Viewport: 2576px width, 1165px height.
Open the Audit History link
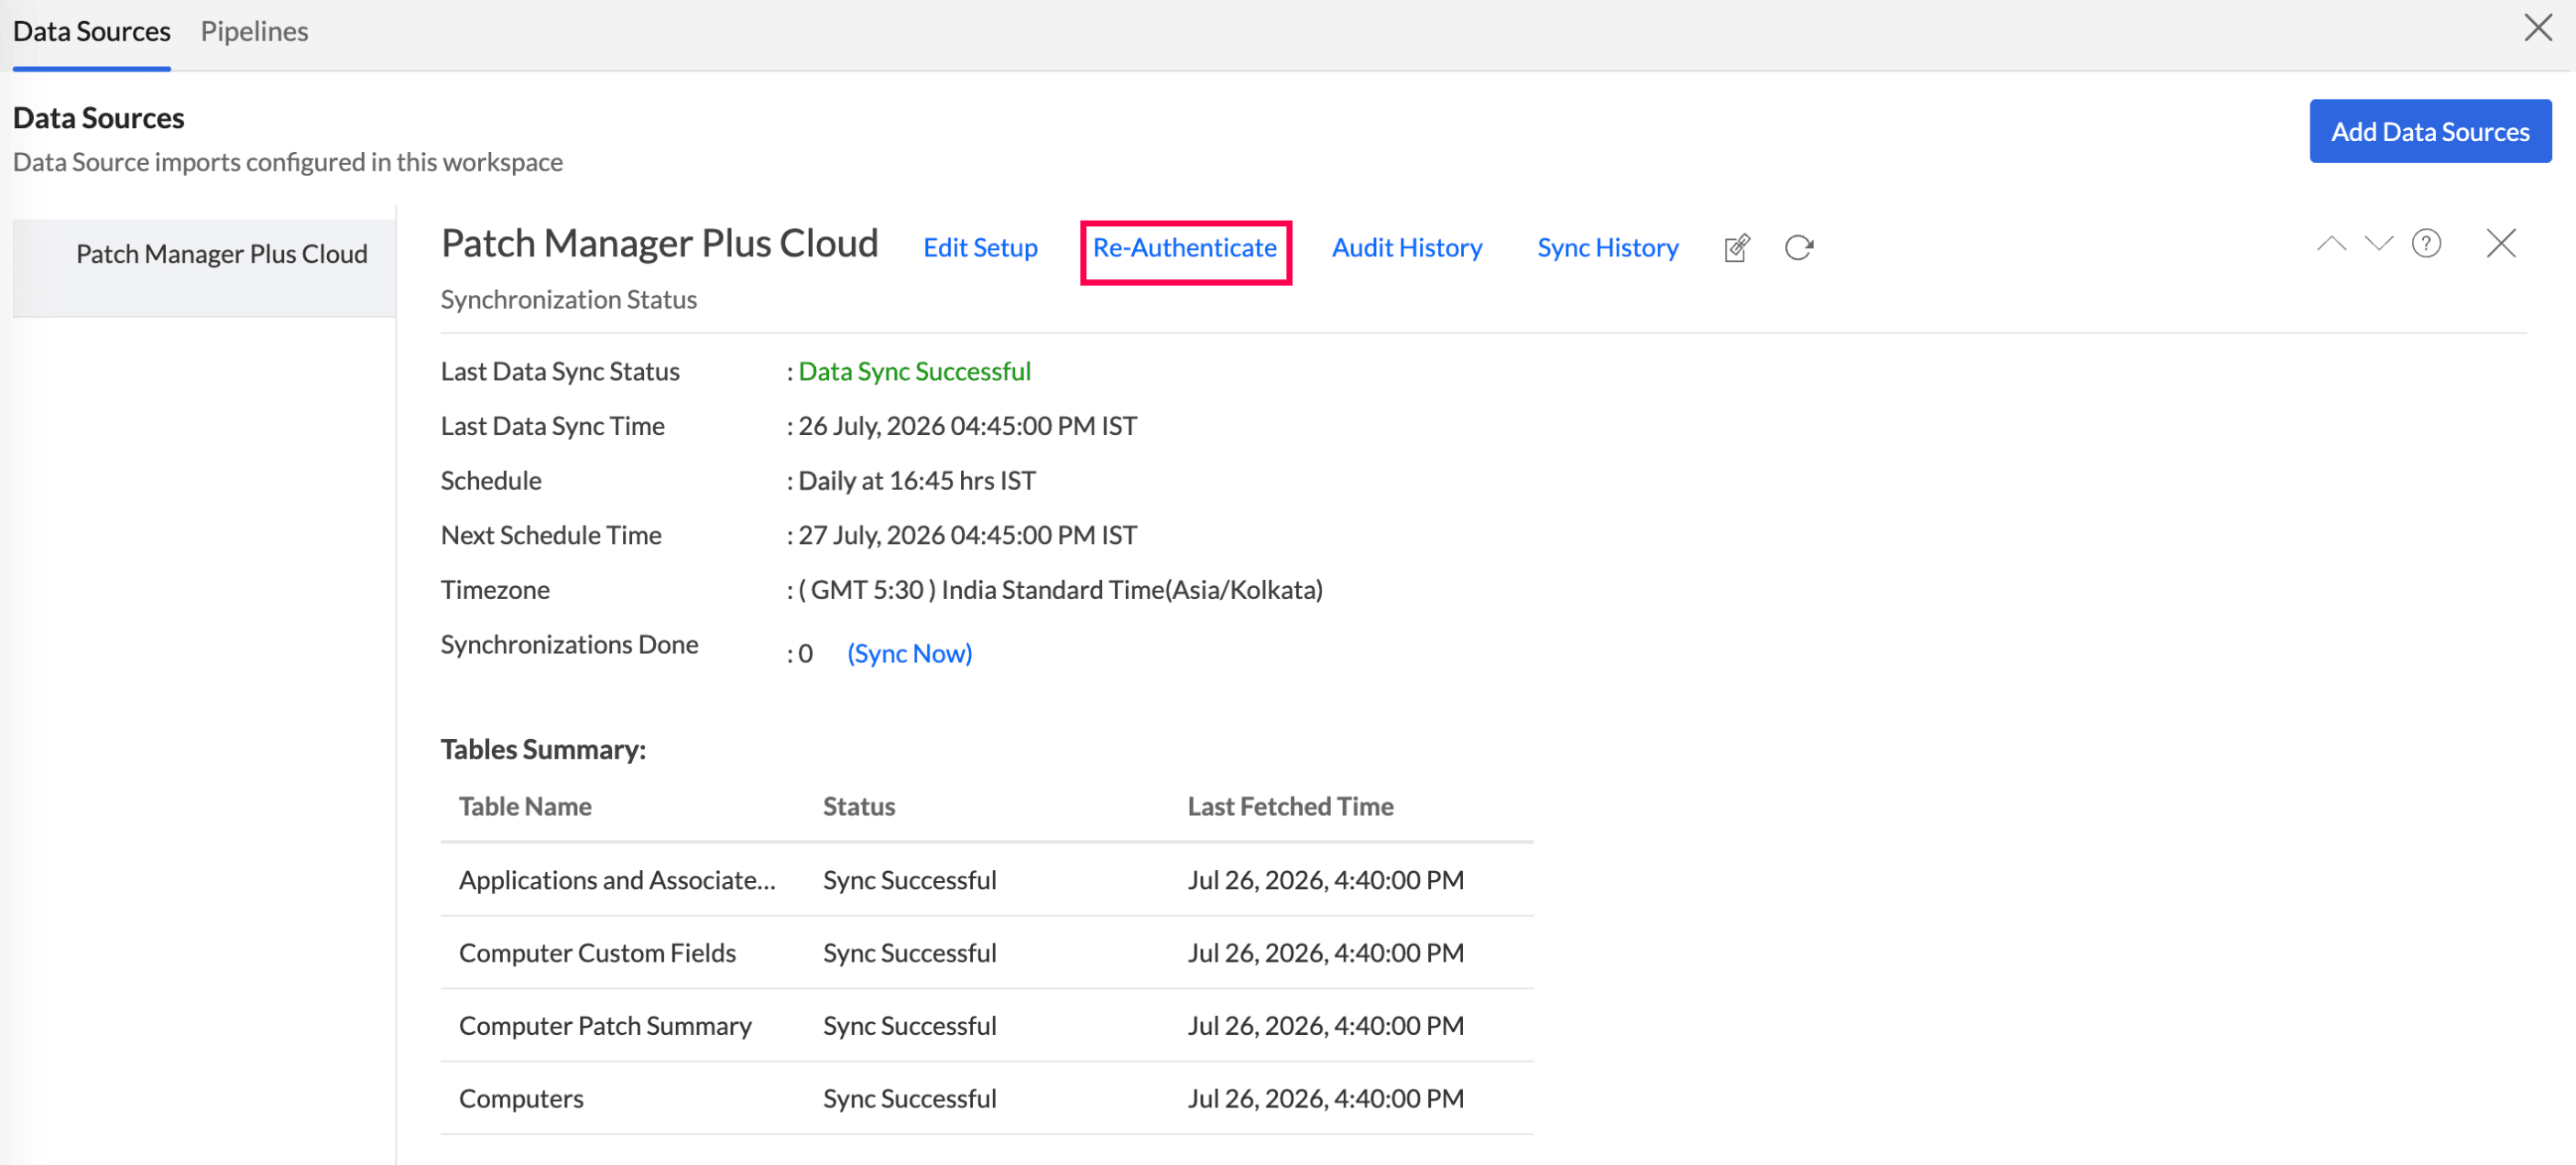tap(1407, 247)
